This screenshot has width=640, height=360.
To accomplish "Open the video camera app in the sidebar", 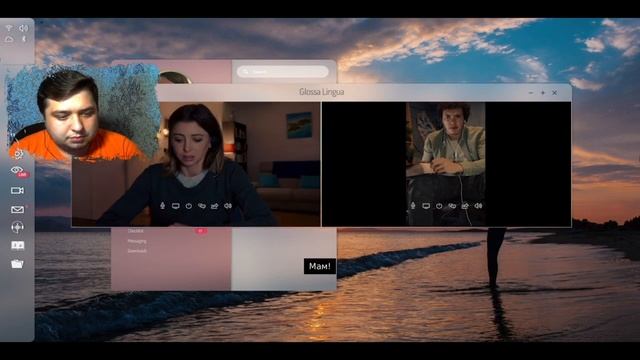I will click(17, 191).
